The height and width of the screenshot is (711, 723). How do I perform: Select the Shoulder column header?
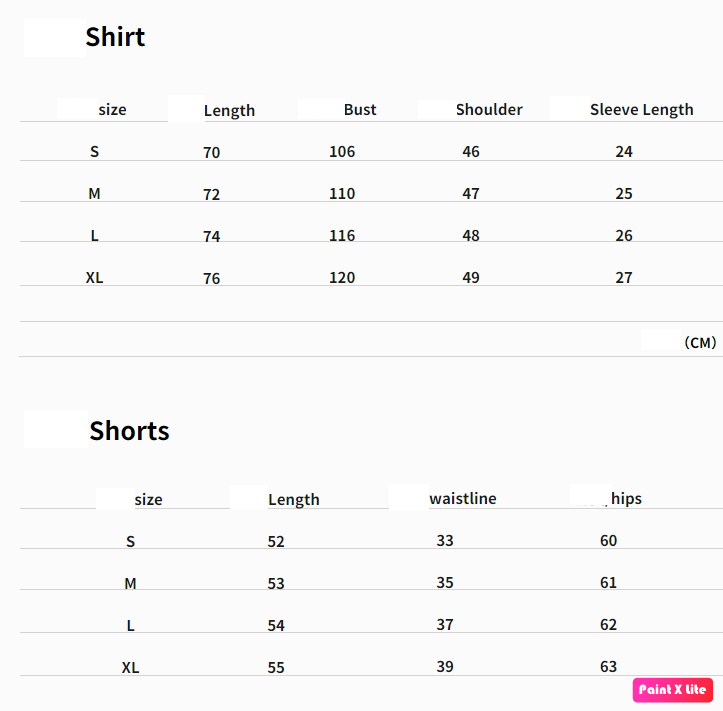coord(489,110)
